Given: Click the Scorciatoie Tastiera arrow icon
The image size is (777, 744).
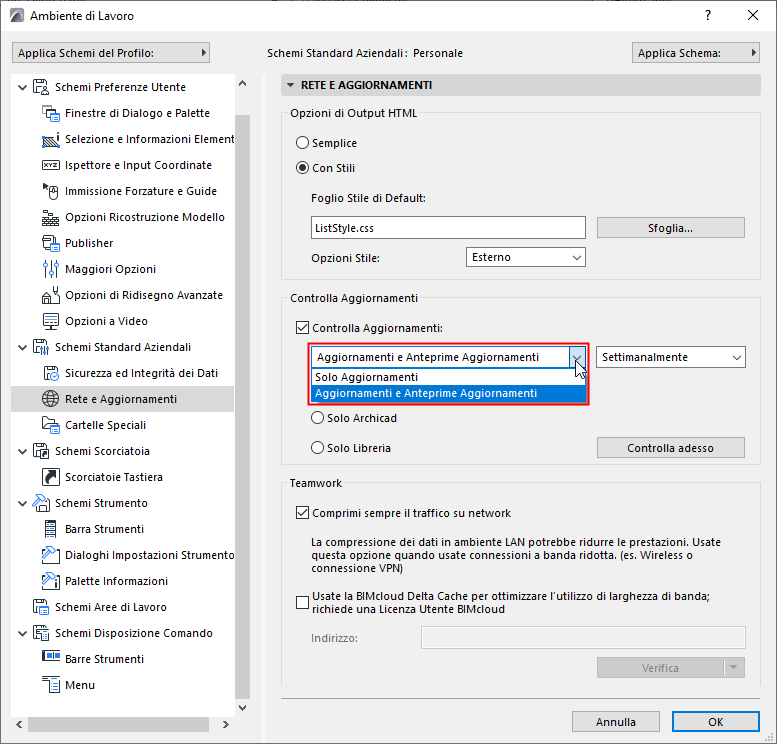Looking at the screenshot, I should pyautogui.click(x=51, y=477).
